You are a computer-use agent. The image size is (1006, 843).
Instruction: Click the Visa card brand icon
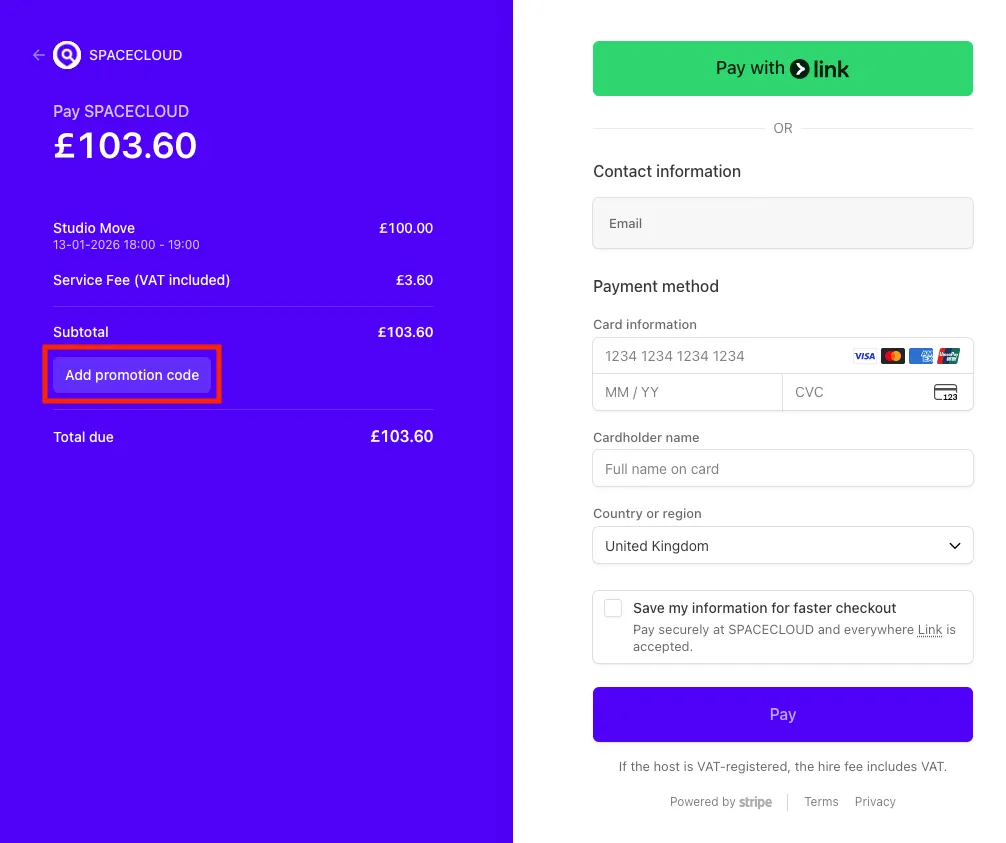864,356
